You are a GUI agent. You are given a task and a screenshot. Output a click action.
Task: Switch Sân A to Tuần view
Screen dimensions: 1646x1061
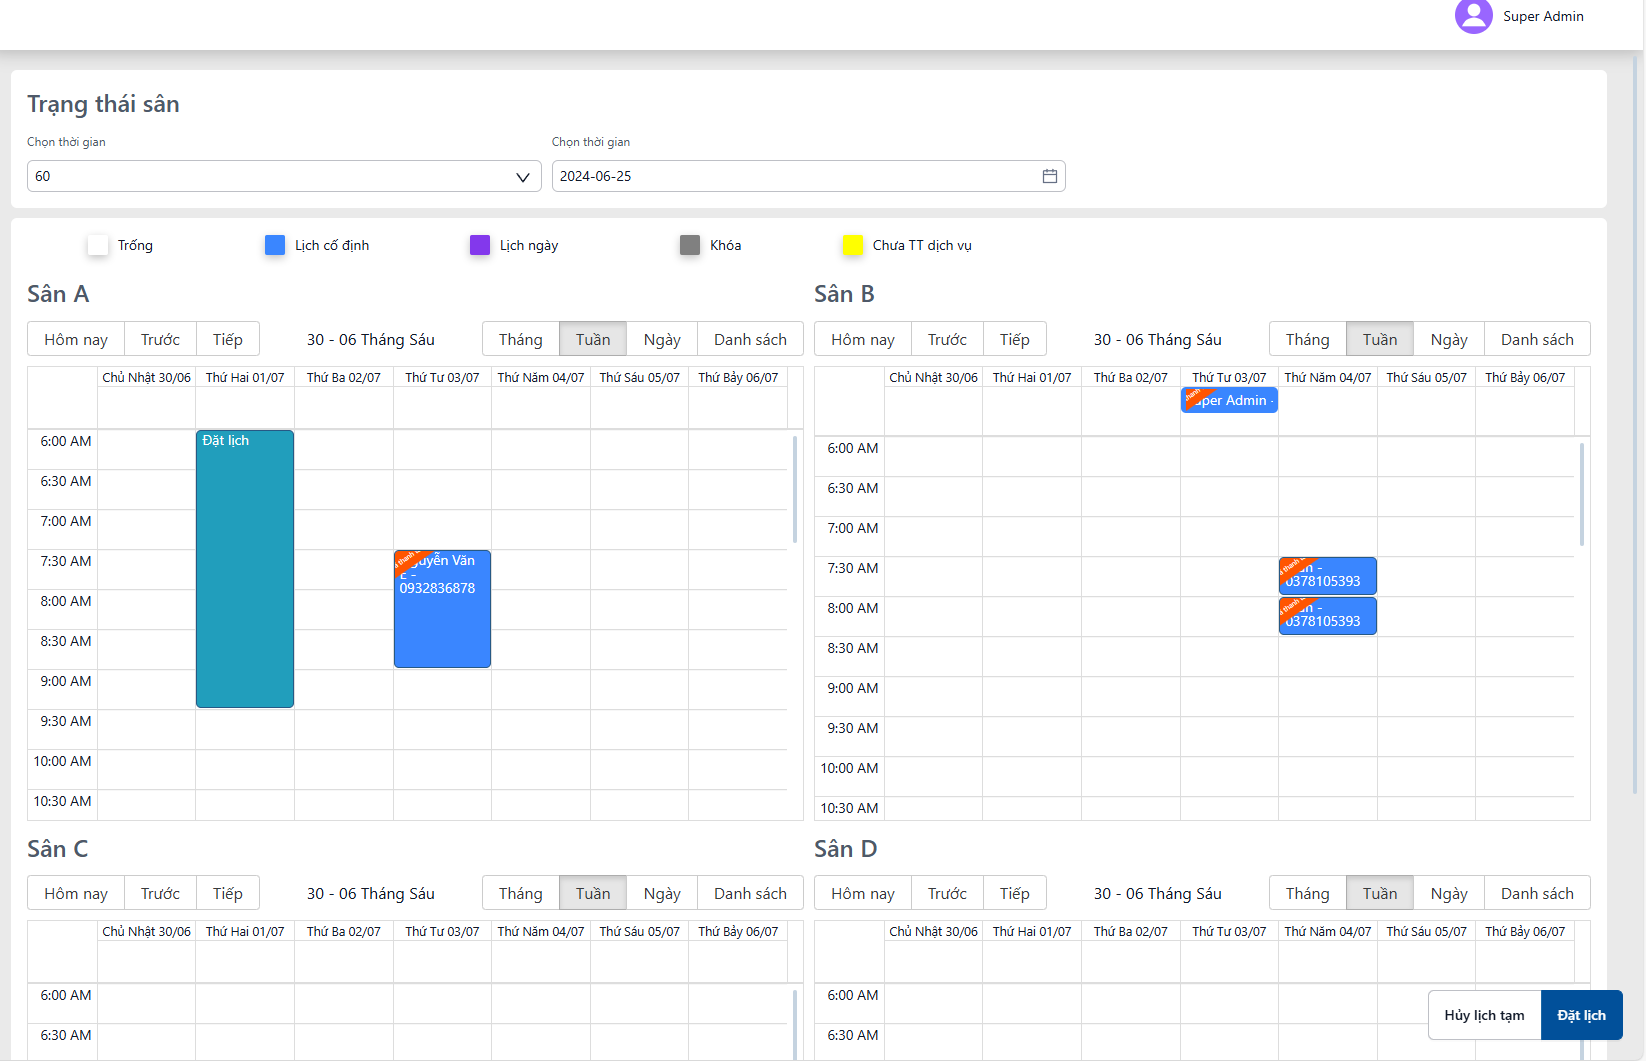click(593, 339)
